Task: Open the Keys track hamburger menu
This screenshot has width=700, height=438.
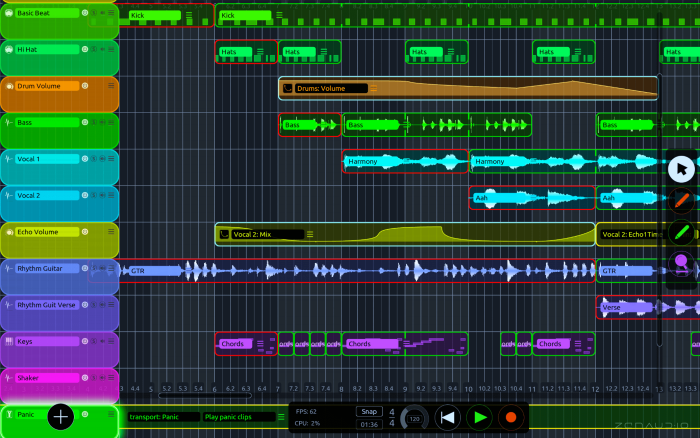Action: pos(111,341)
